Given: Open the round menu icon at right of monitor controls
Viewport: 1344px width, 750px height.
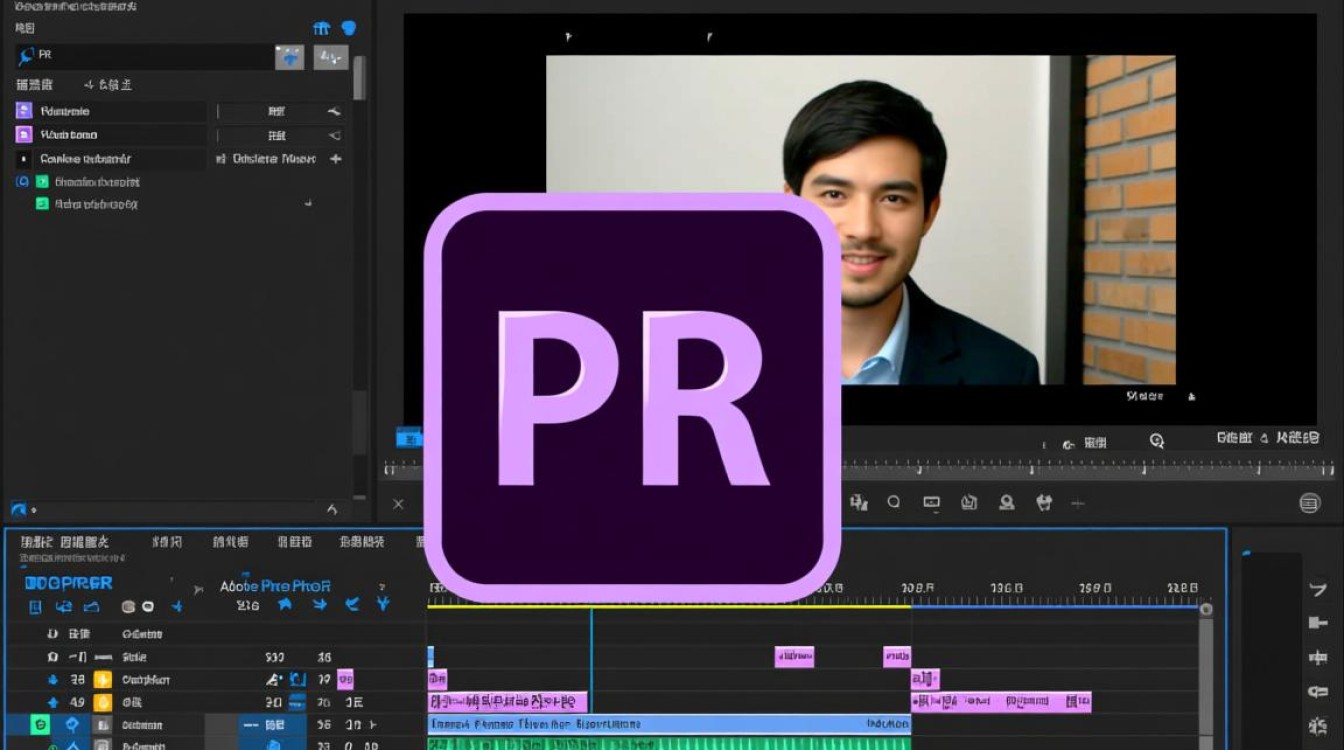Looking at the screenshot, I should [1309, 503].
